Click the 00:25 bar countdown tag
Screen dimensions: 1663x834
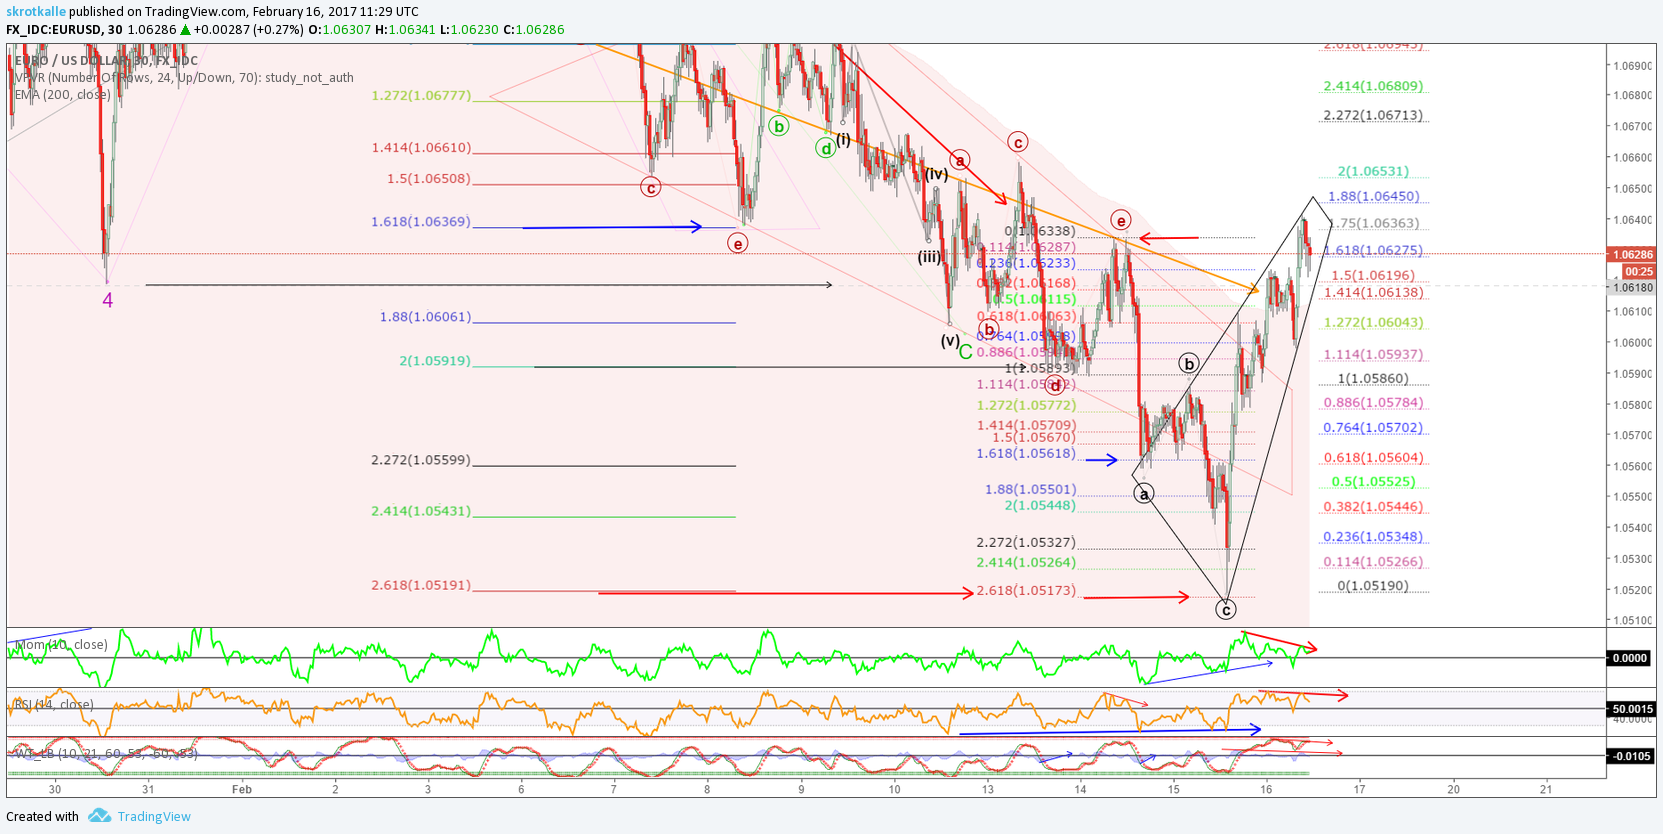tap(1638, 271)
